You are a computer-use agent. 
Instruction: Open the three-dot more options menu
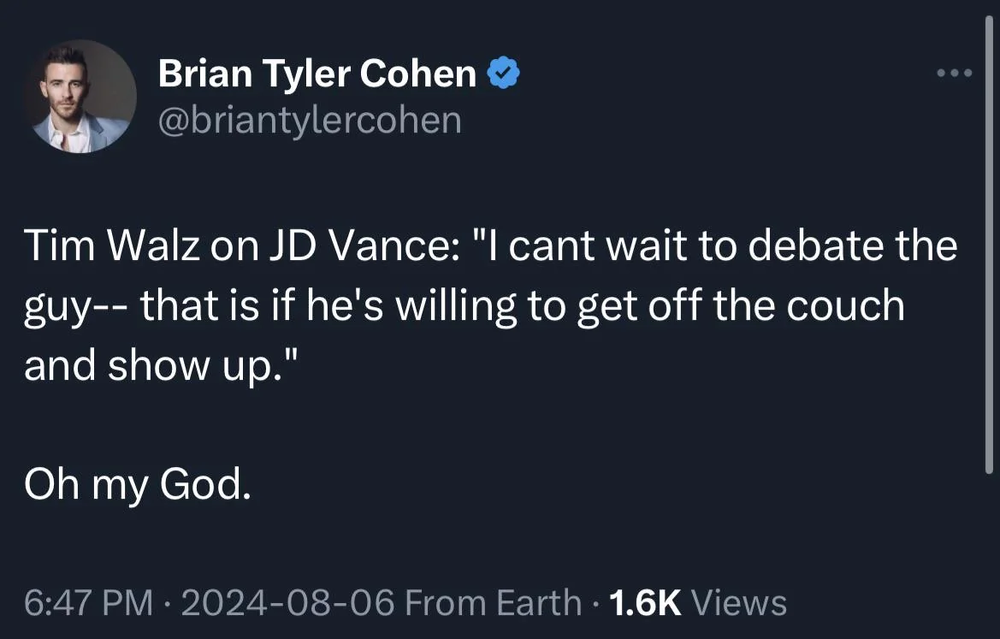click(x=955, y=73)
